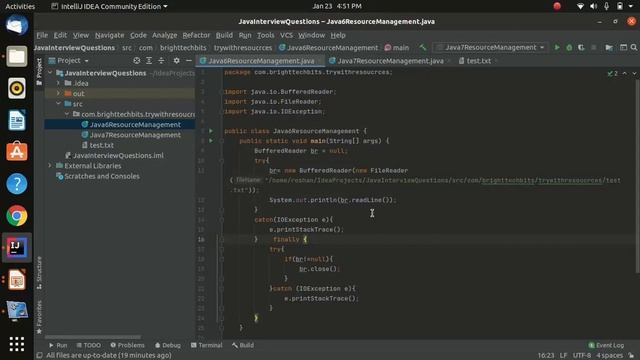Collapse JavaInterviewQuestions project root
Viewport: 640px width, 360px height.
50,73
